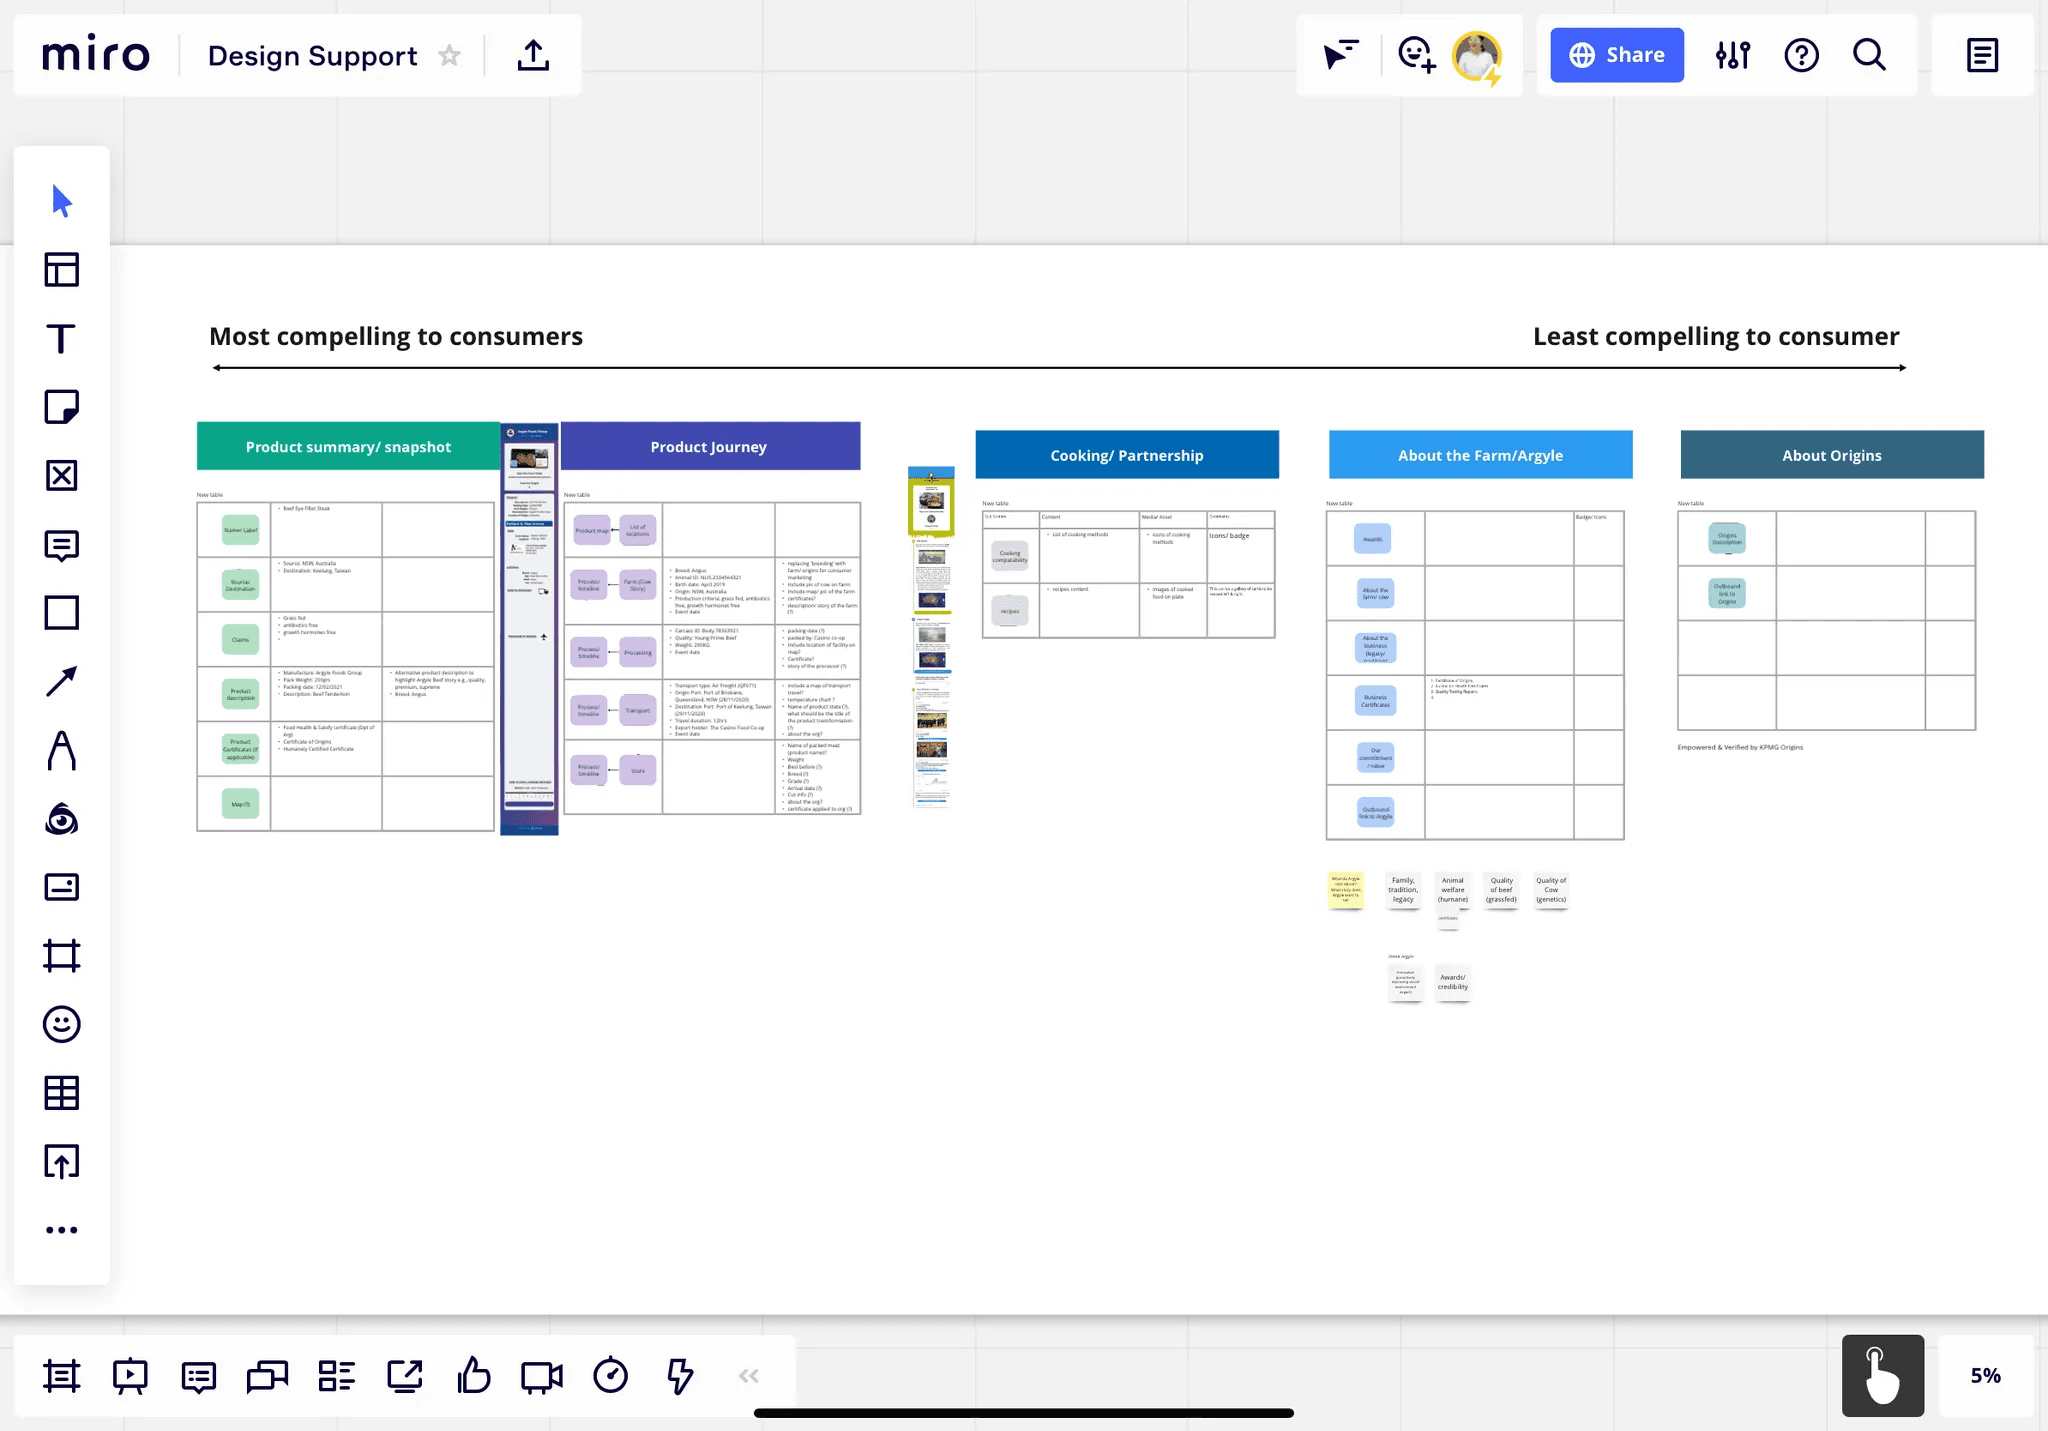Star the Design Support board
This screenshot has height=1431, width=2048.
[450, 56]
